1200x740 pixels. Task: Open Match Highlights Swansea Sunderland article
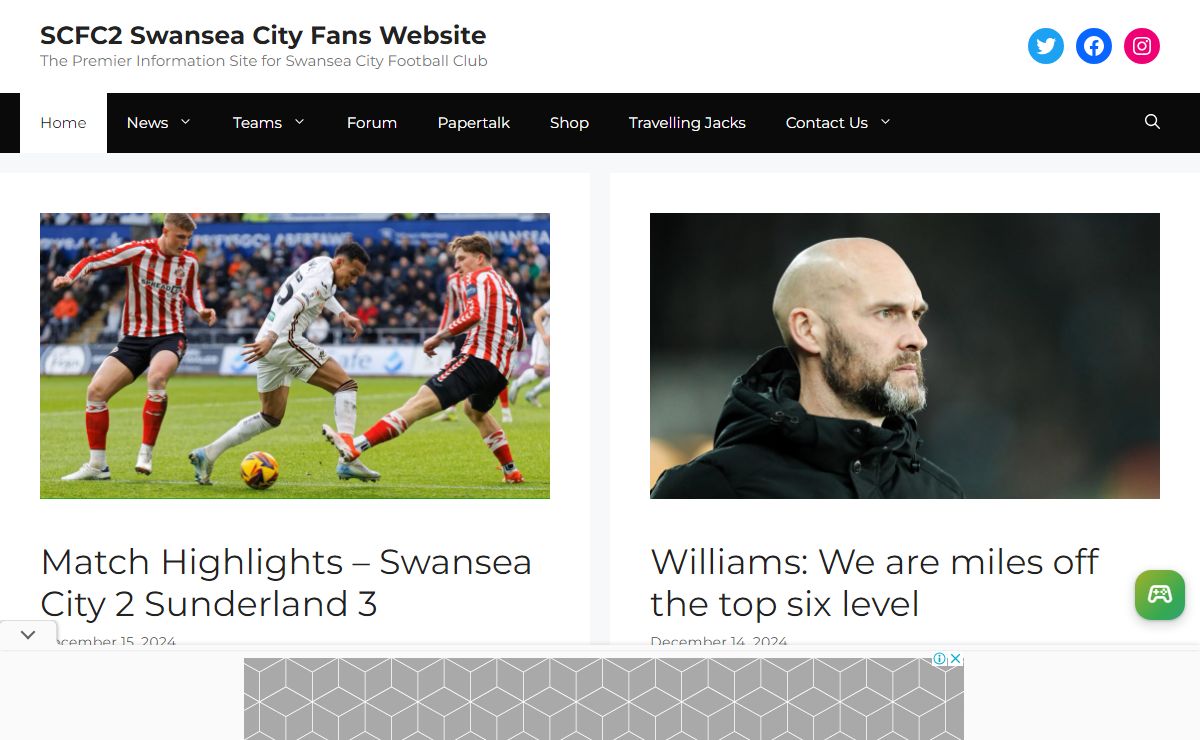click(286, 582)
